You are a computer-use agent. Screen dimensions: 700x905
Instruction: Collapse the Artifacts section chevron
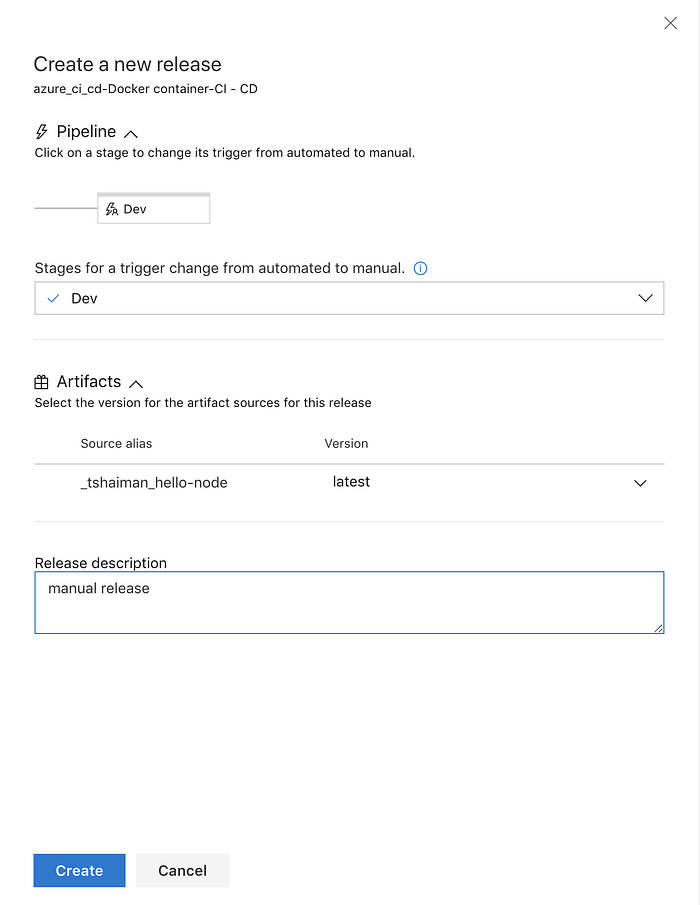[136, 383]
